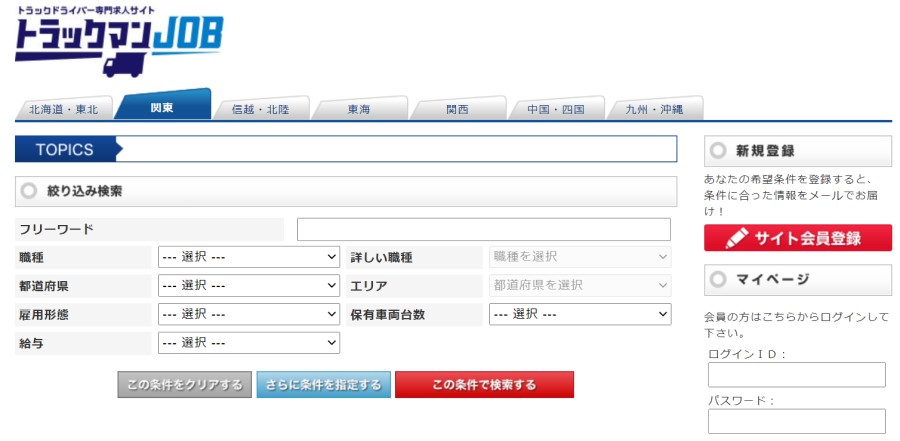Expand the 保有車両台数 dropdown
This screenshot has height=441, width=900.
[580, 314]
